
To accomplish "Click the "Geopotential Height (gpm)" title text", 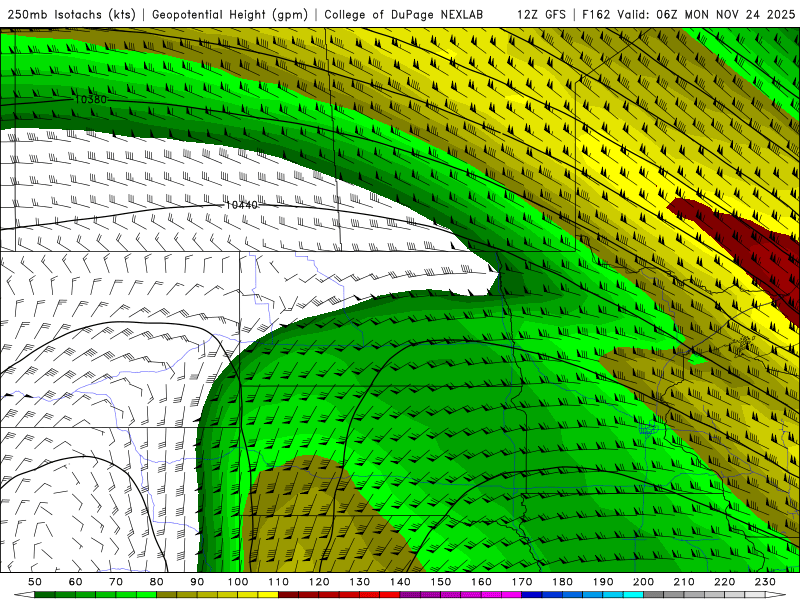I will (x=230, y=14).
